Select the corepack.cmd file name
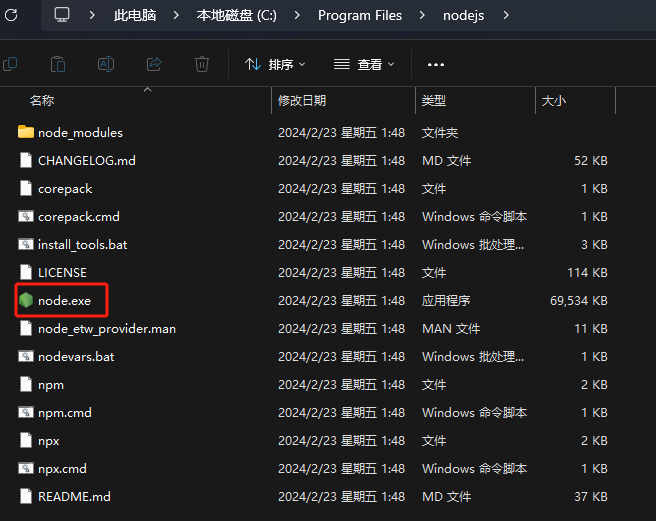656x521 pixels. point(79,217)
